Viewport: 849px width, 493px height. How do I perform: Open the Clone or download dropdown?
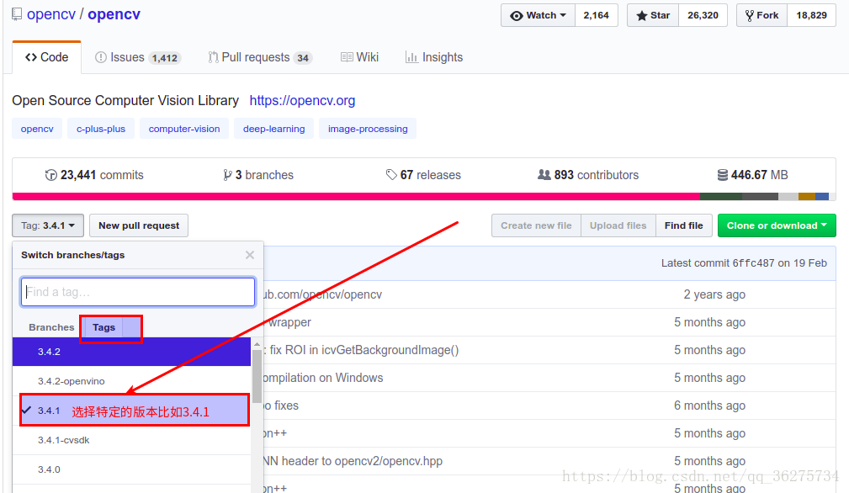pos(776,226)
